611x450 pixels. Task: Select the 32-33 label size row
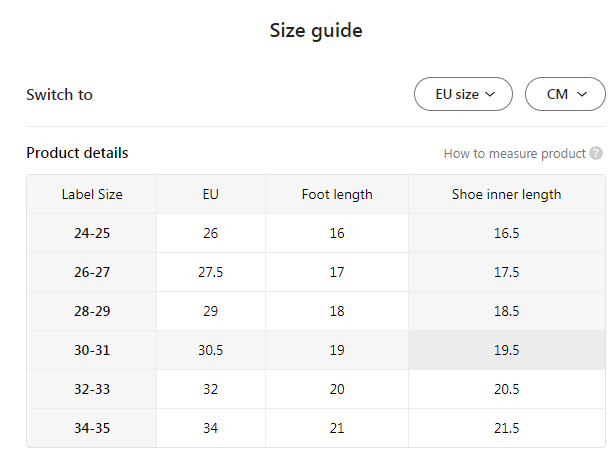[92, 389]
